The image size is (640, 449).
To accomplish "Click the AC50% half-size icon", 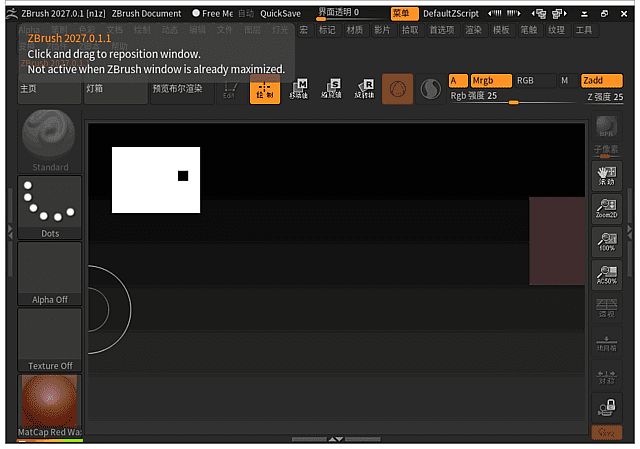I will (x=607, y=275).
